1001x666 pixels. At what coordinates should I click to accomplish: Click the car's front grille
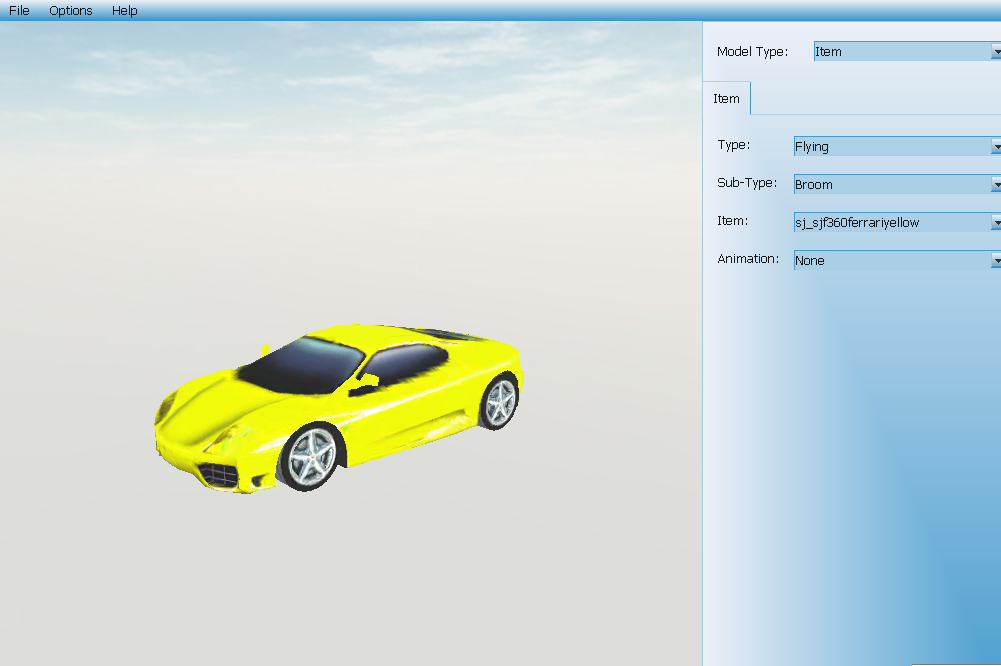click(x=218, y=473)
